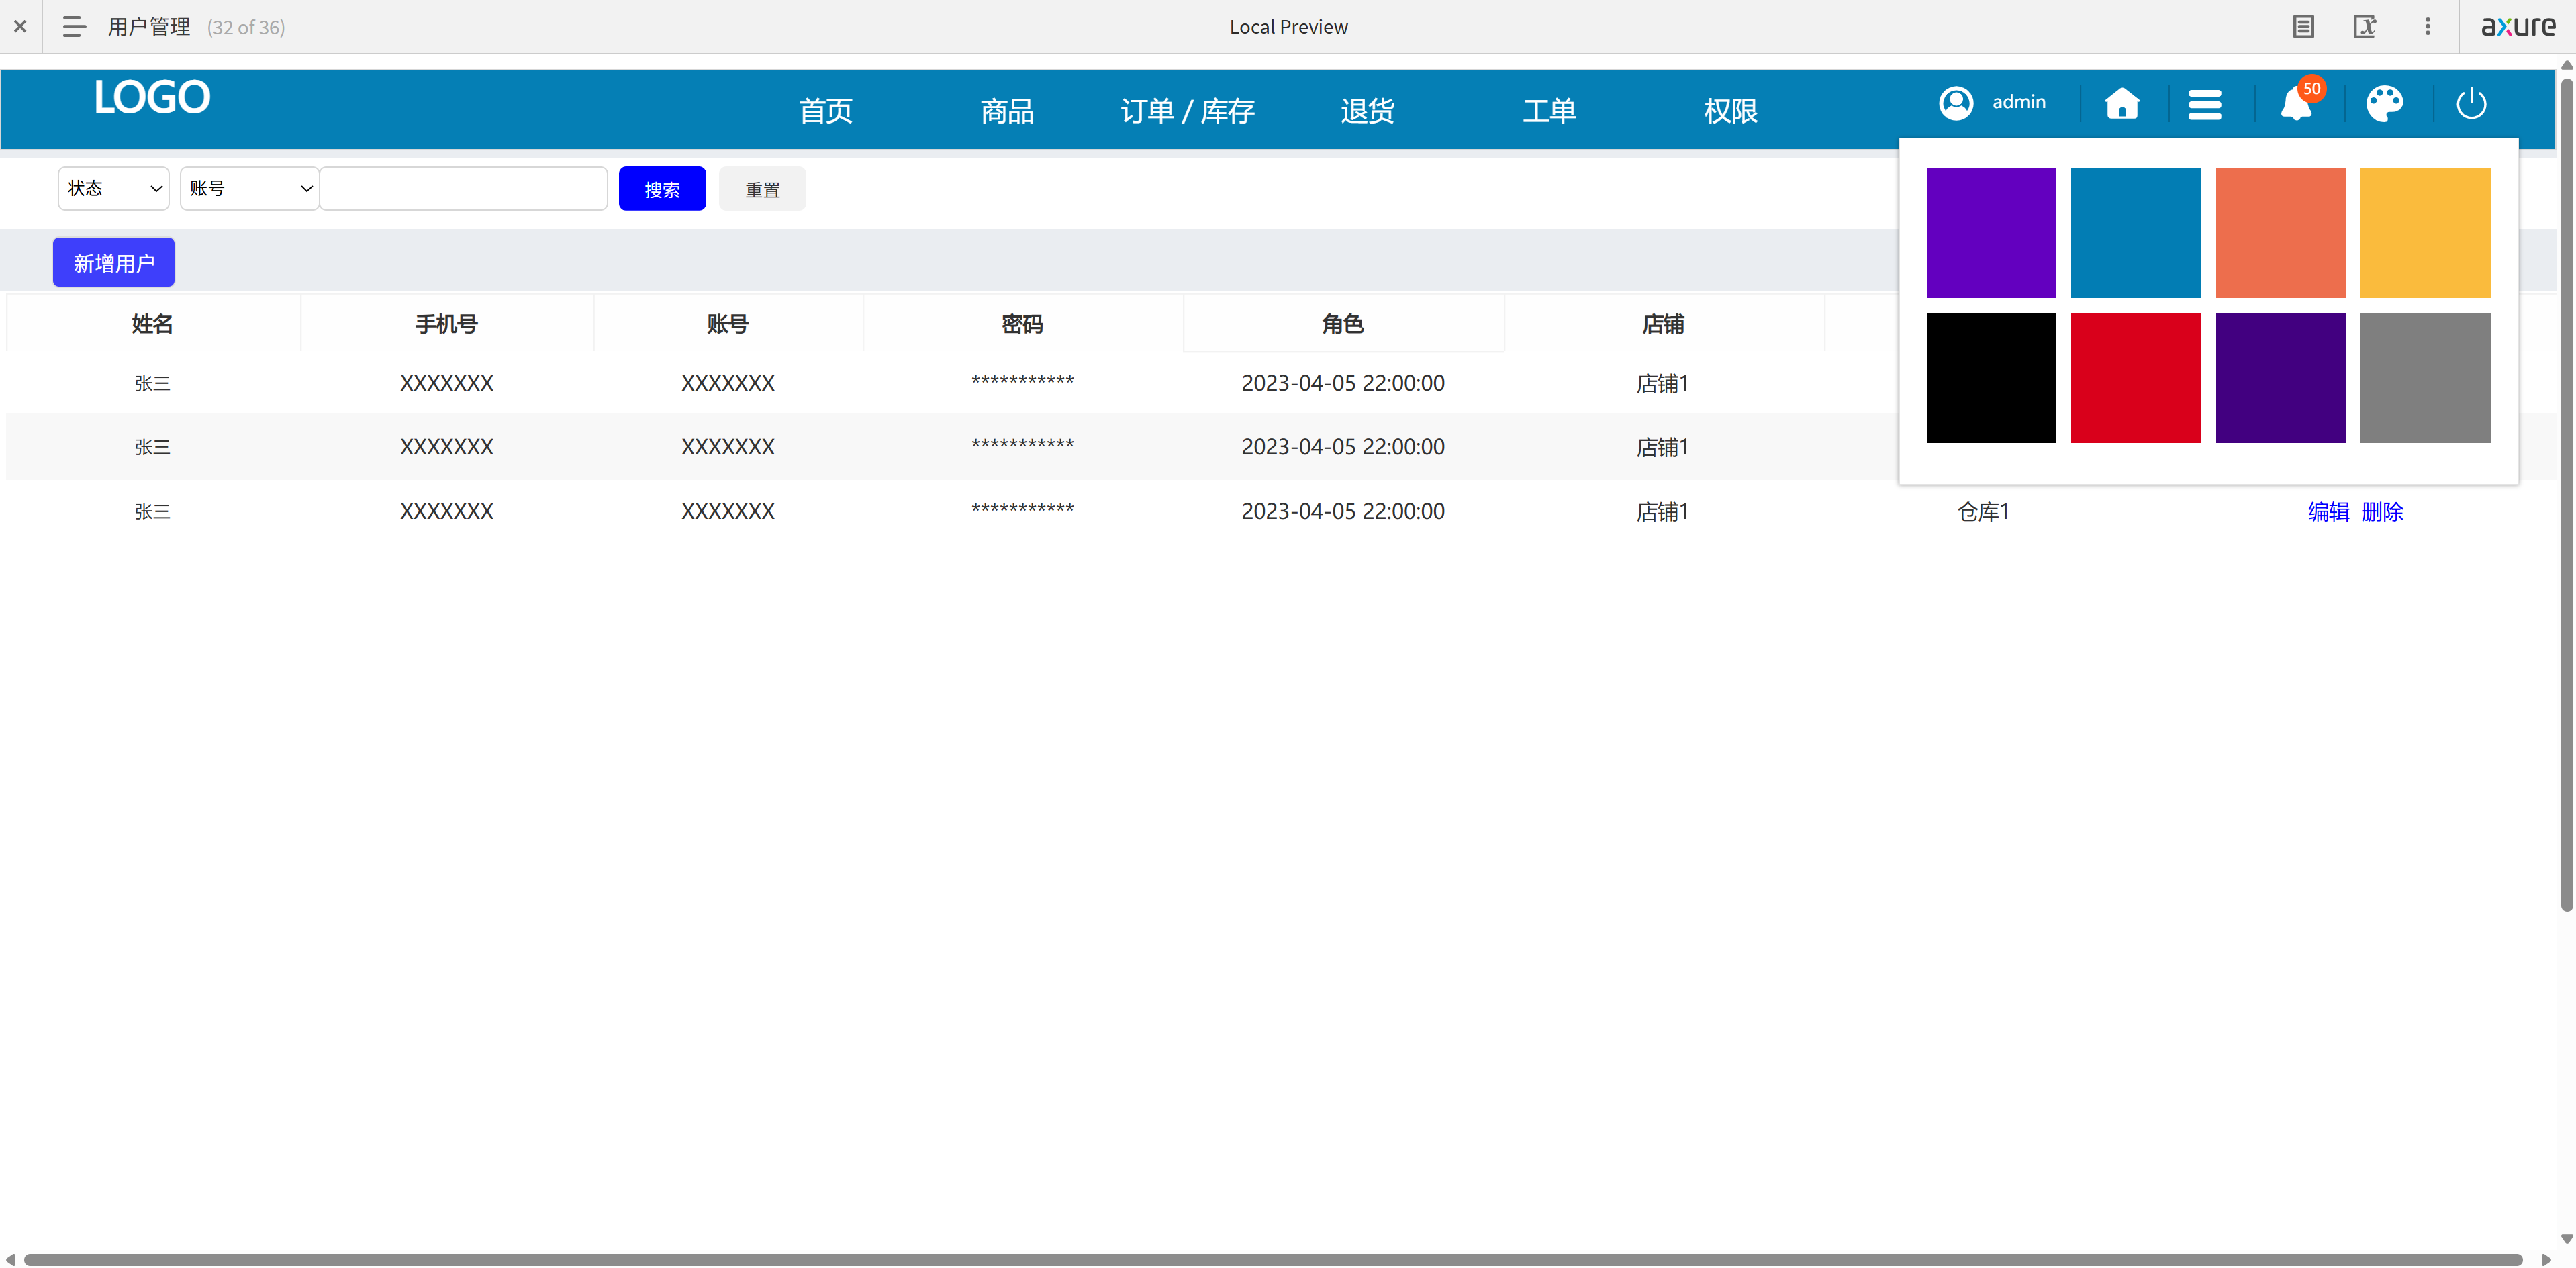Close the Axure preview panel

[x=20, y=27]
